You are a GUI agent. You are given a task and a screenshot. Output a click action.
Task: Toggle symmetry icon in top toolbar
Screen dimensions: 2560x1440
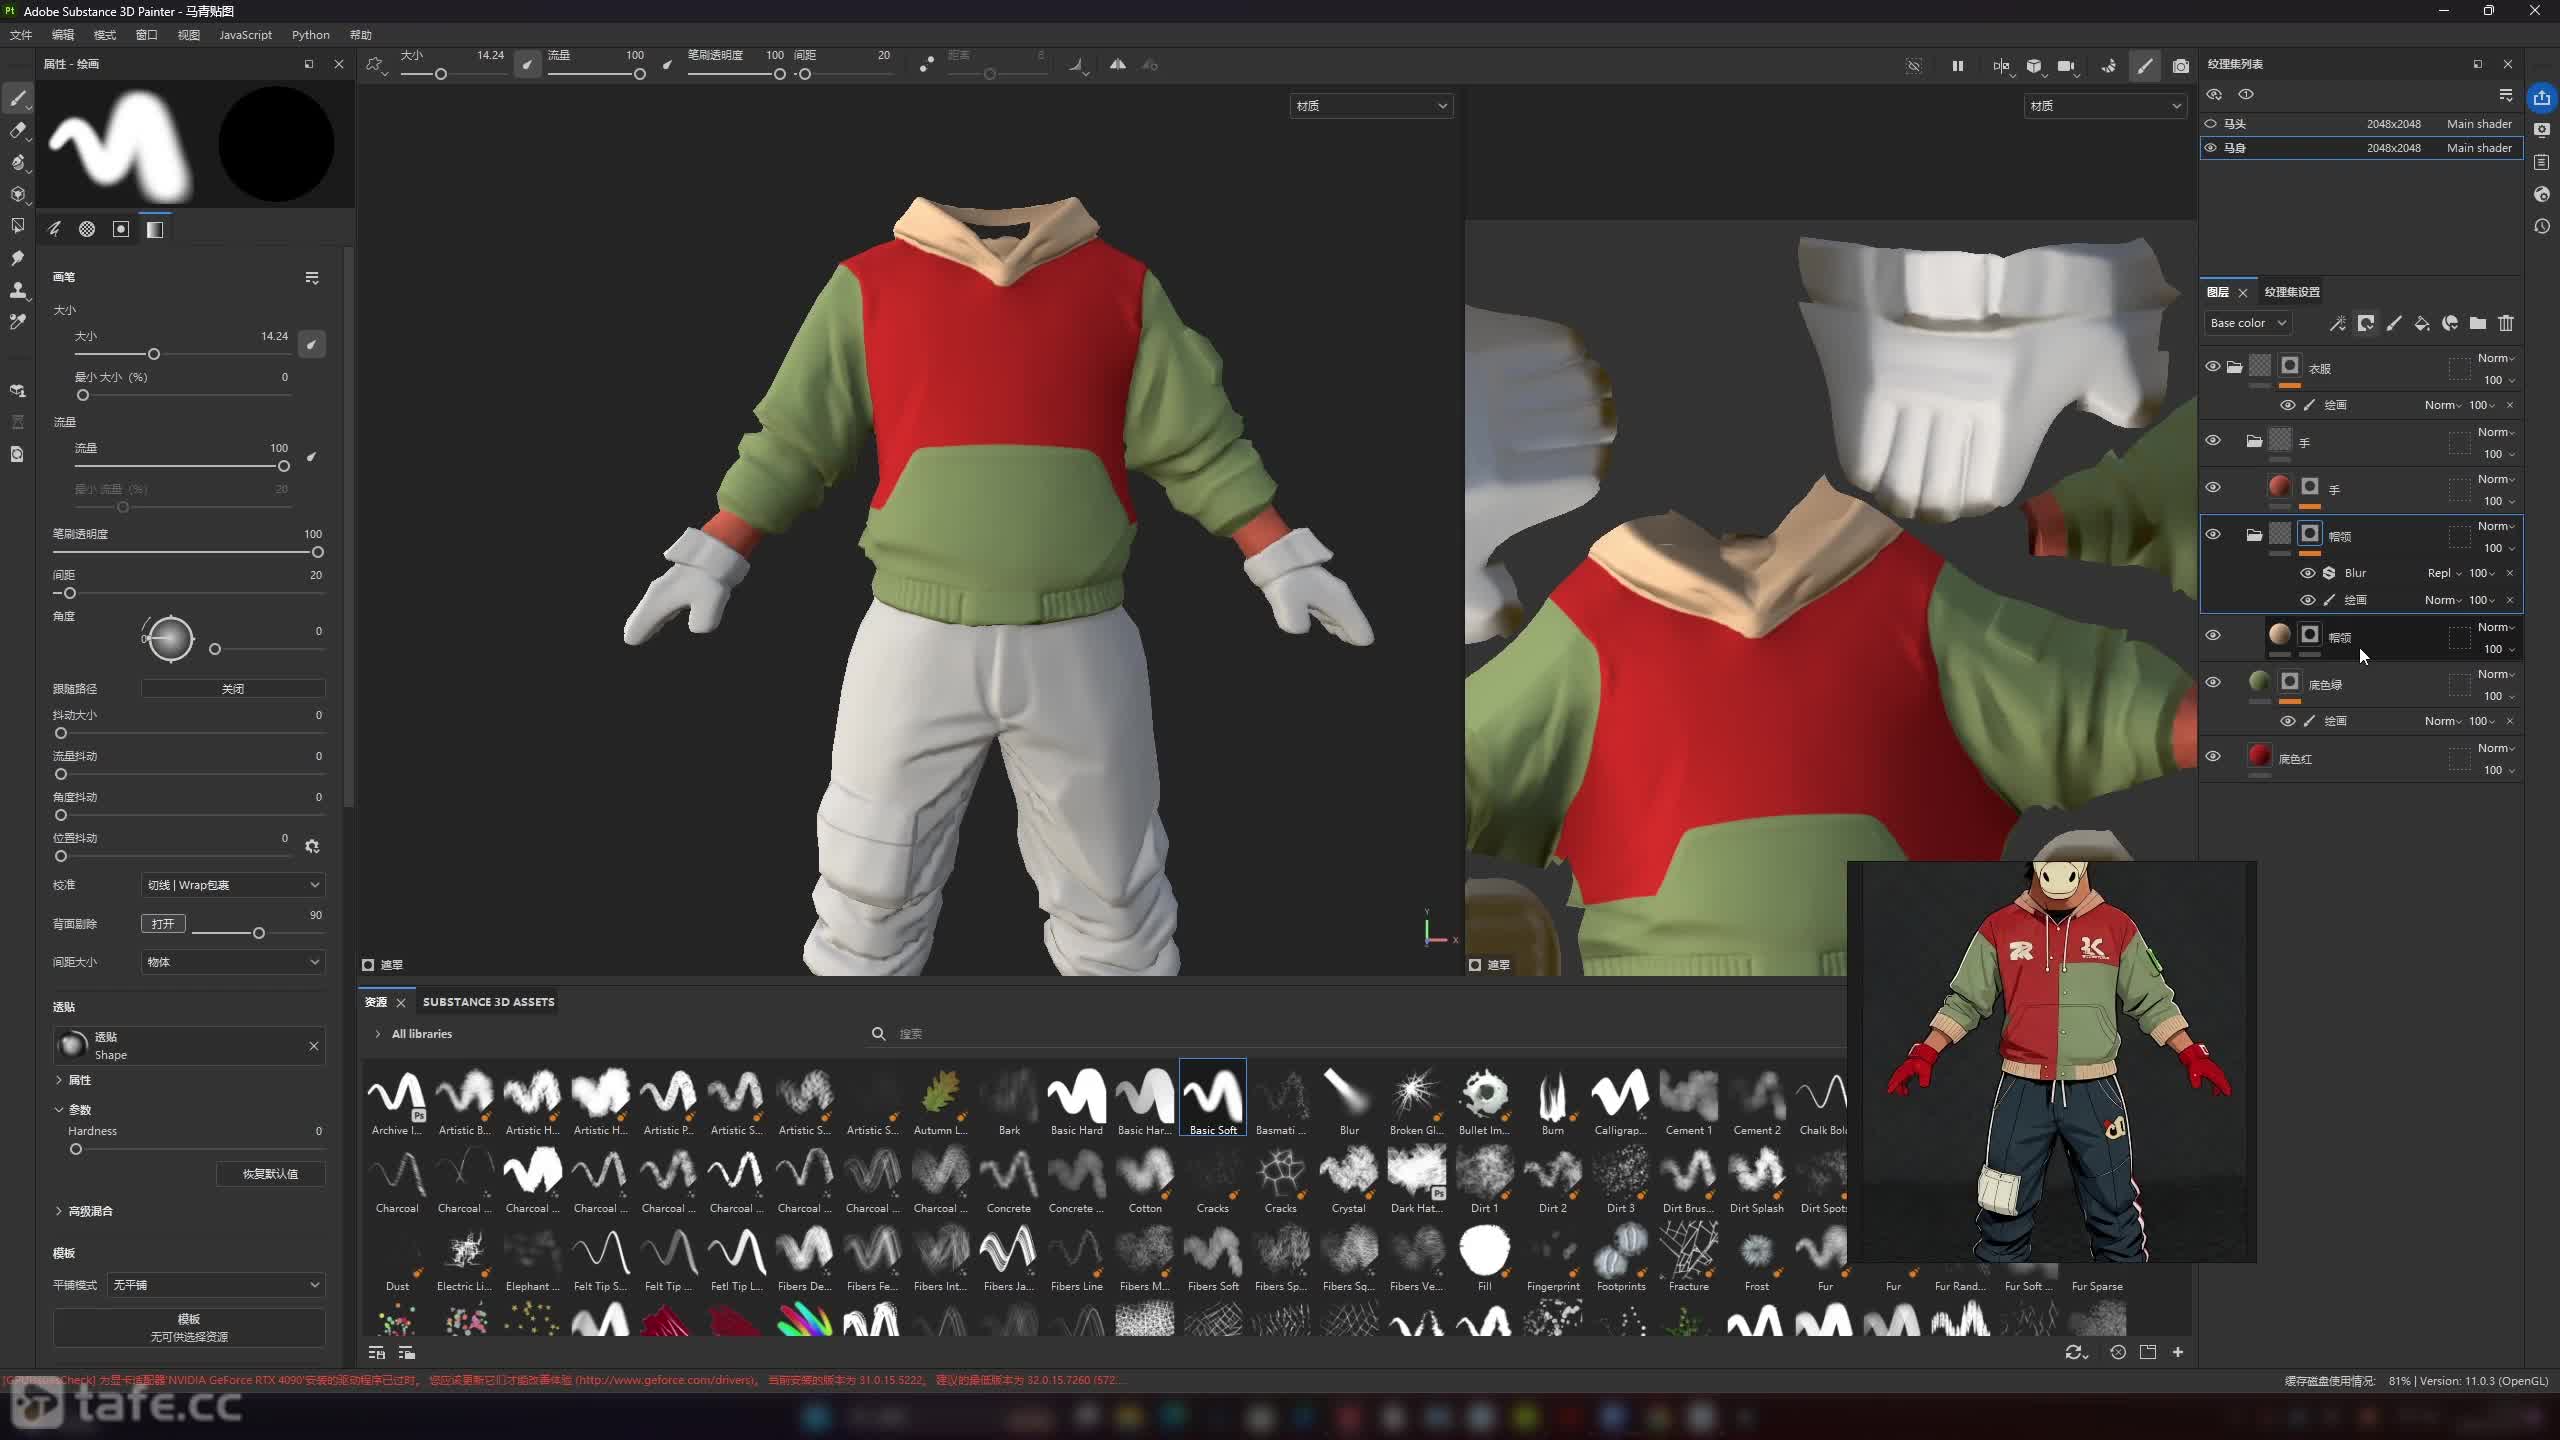click(x=1118, y=65)
